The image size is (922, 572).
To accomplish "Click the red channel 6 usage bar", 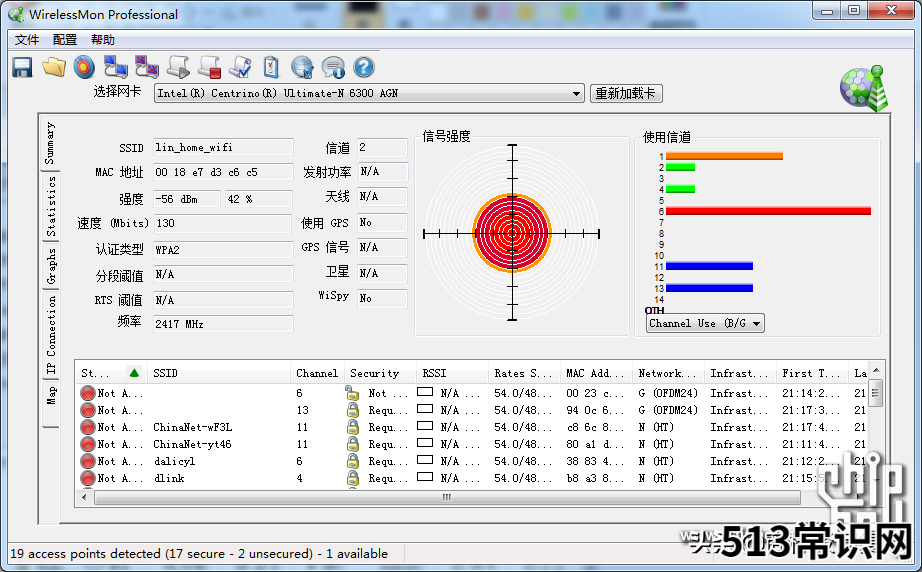I will 768,211.
